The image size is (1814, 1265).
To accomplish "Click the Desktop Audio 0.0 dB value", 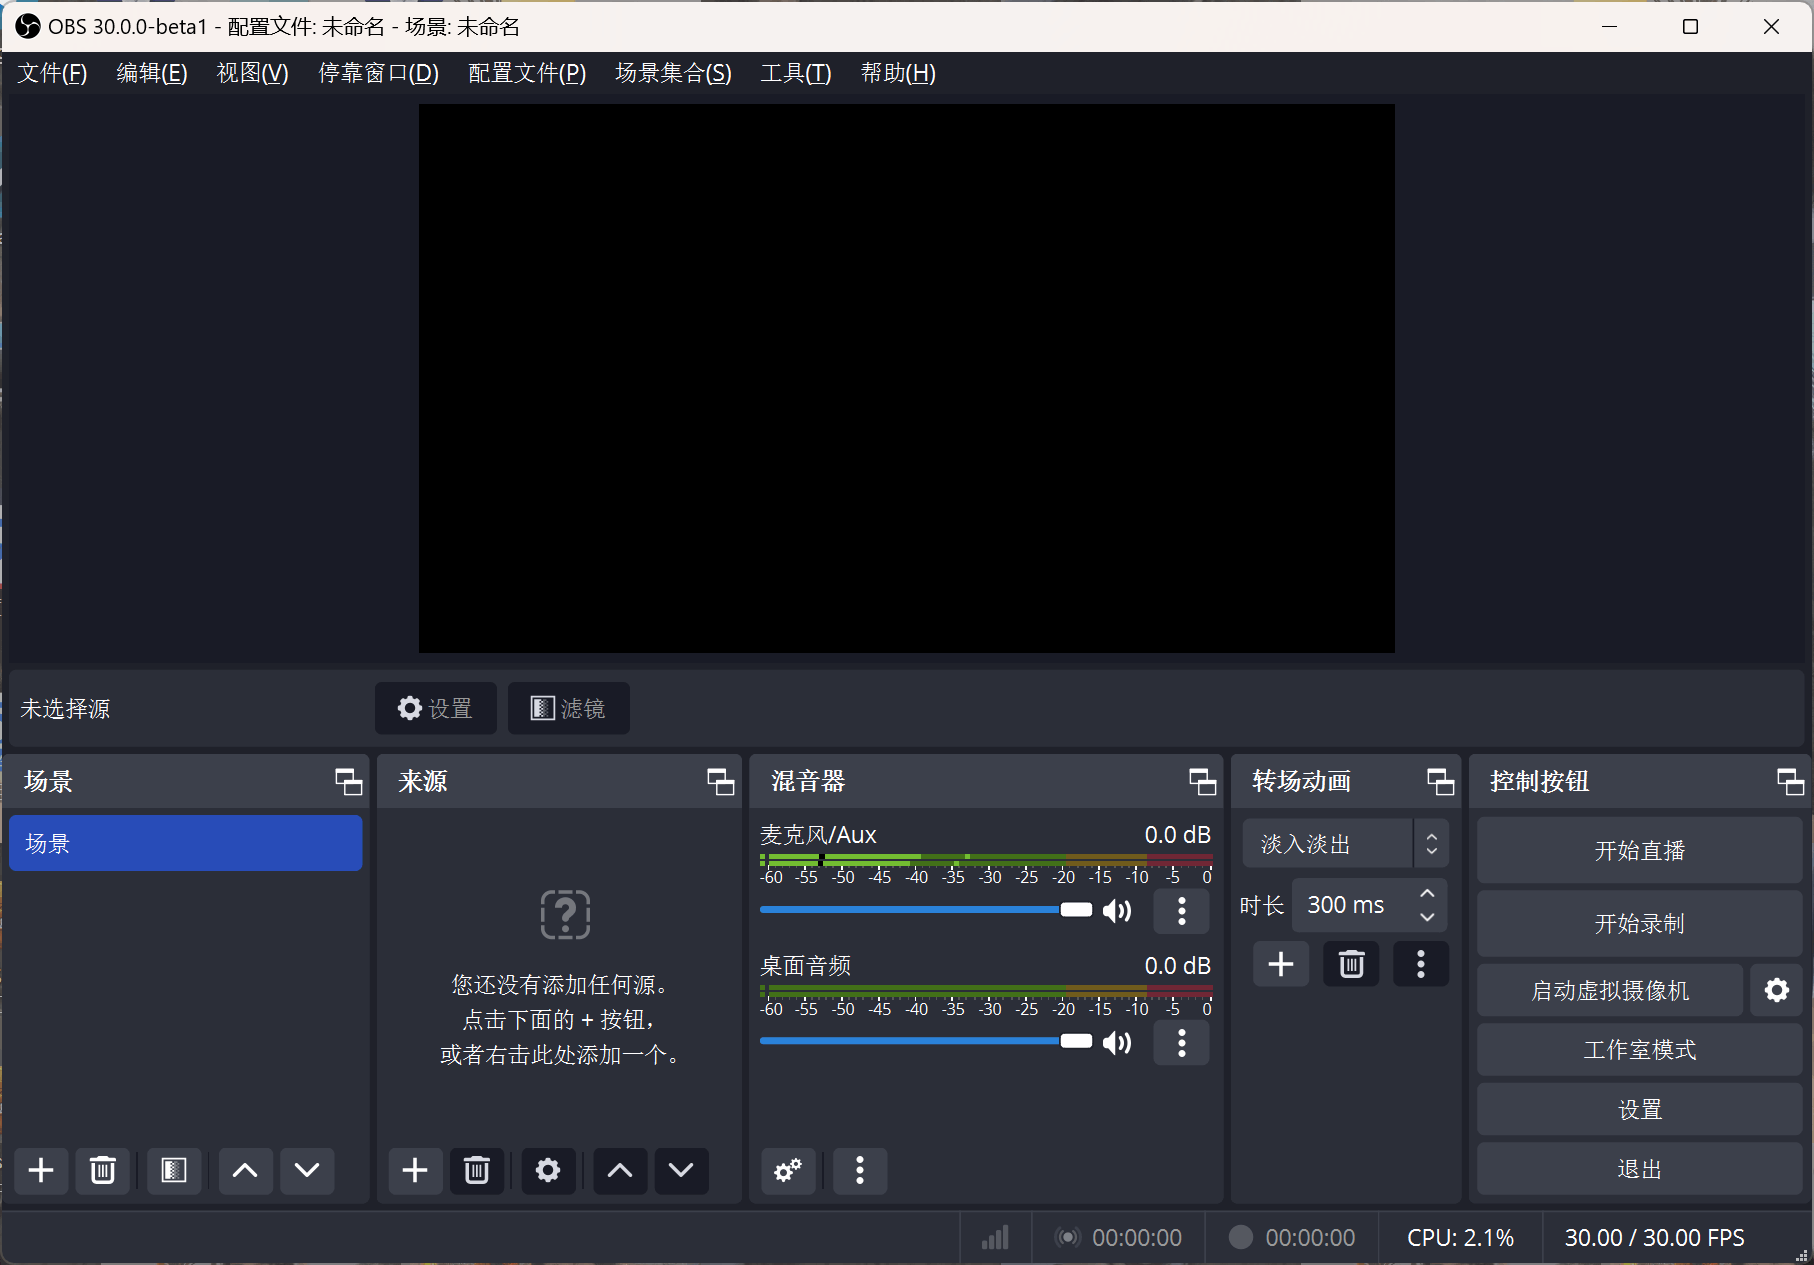I will pyautogui.click(x=1178, y=966).
